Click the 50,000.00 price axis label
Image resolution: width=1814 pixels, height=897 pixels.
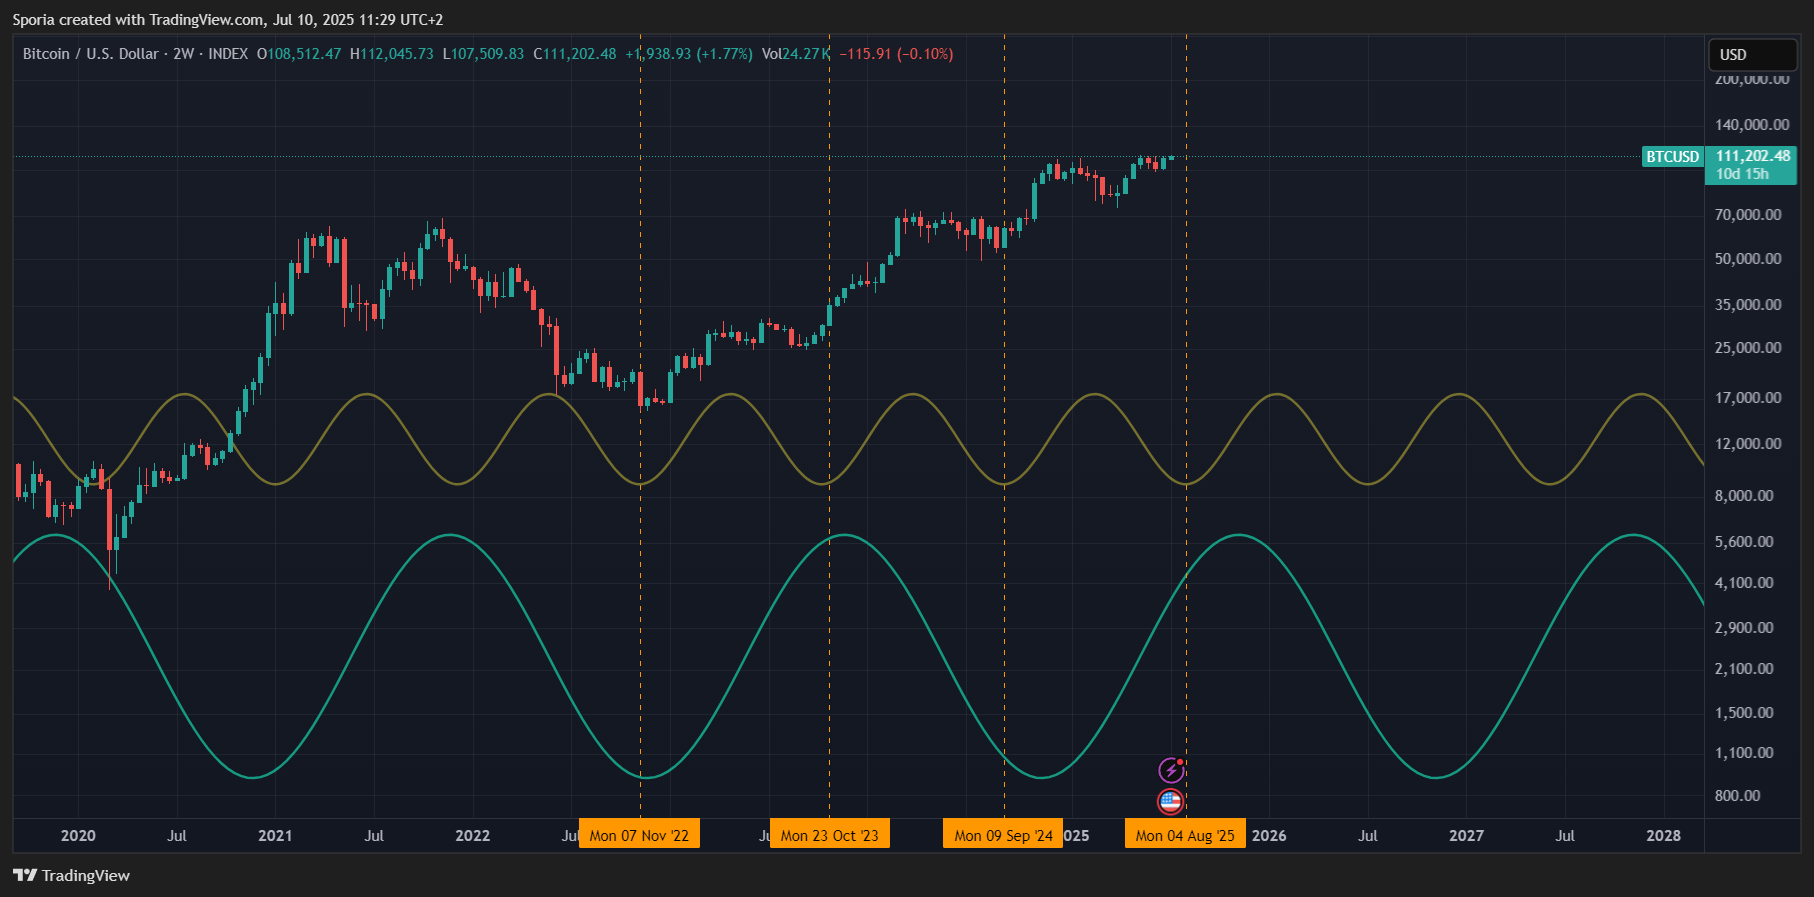point(1748,259)
